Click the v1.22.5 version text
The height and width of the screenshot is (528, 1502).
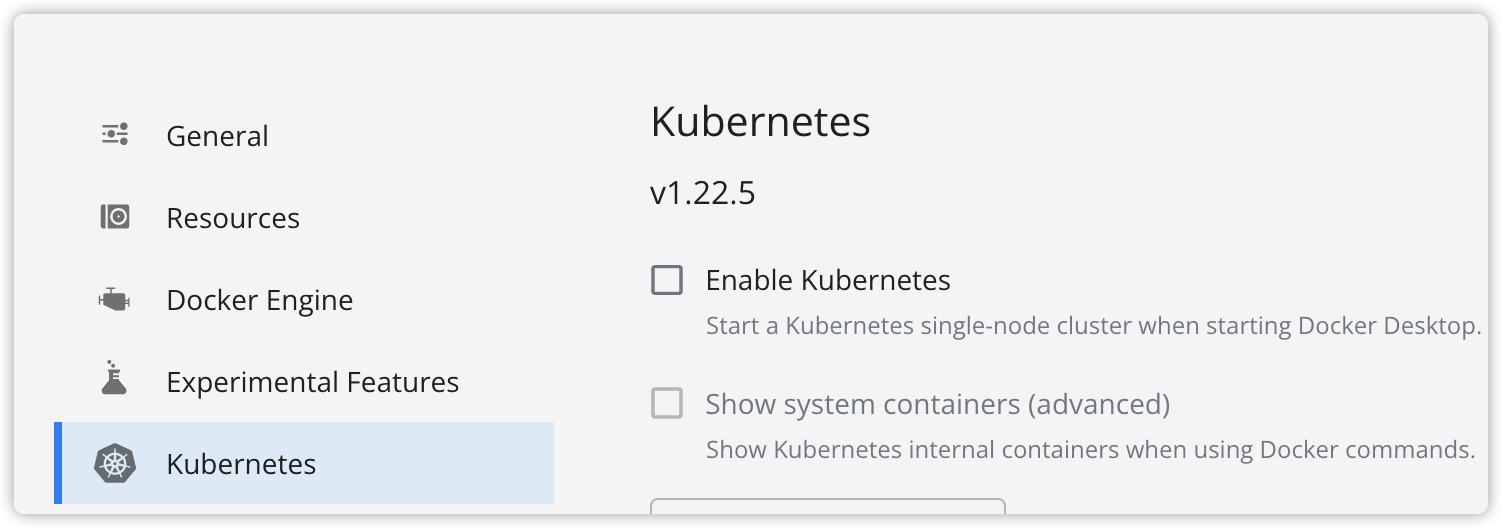703,193
